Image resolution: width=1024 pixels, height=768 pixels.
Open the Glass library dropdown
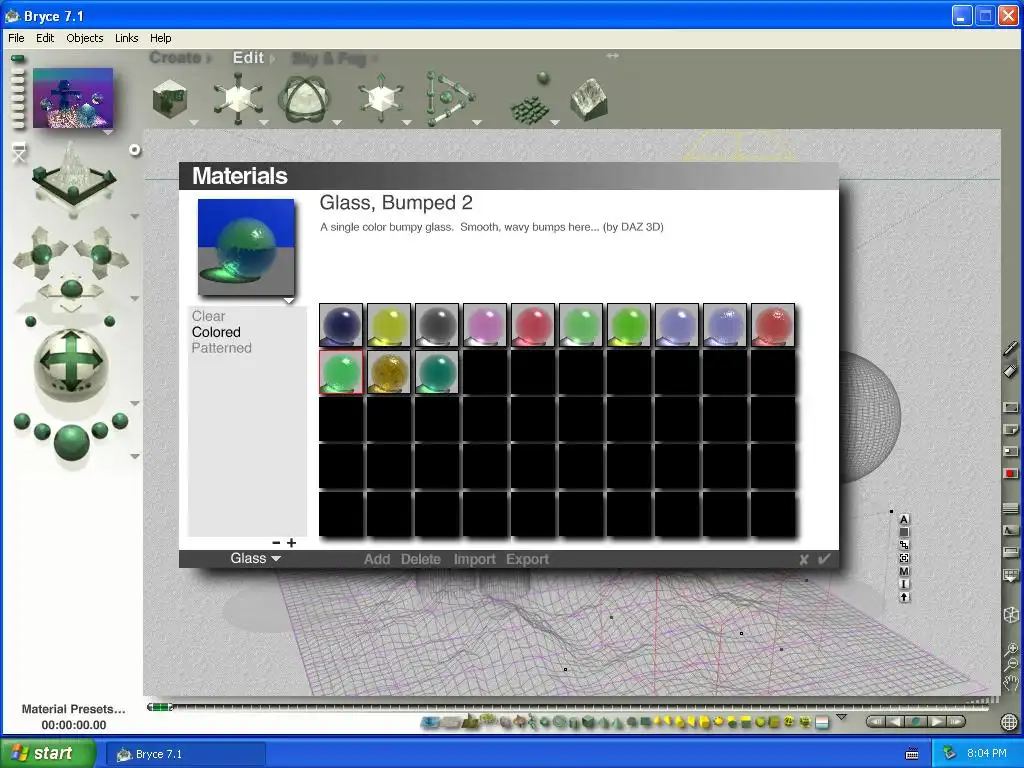(255, 558)
